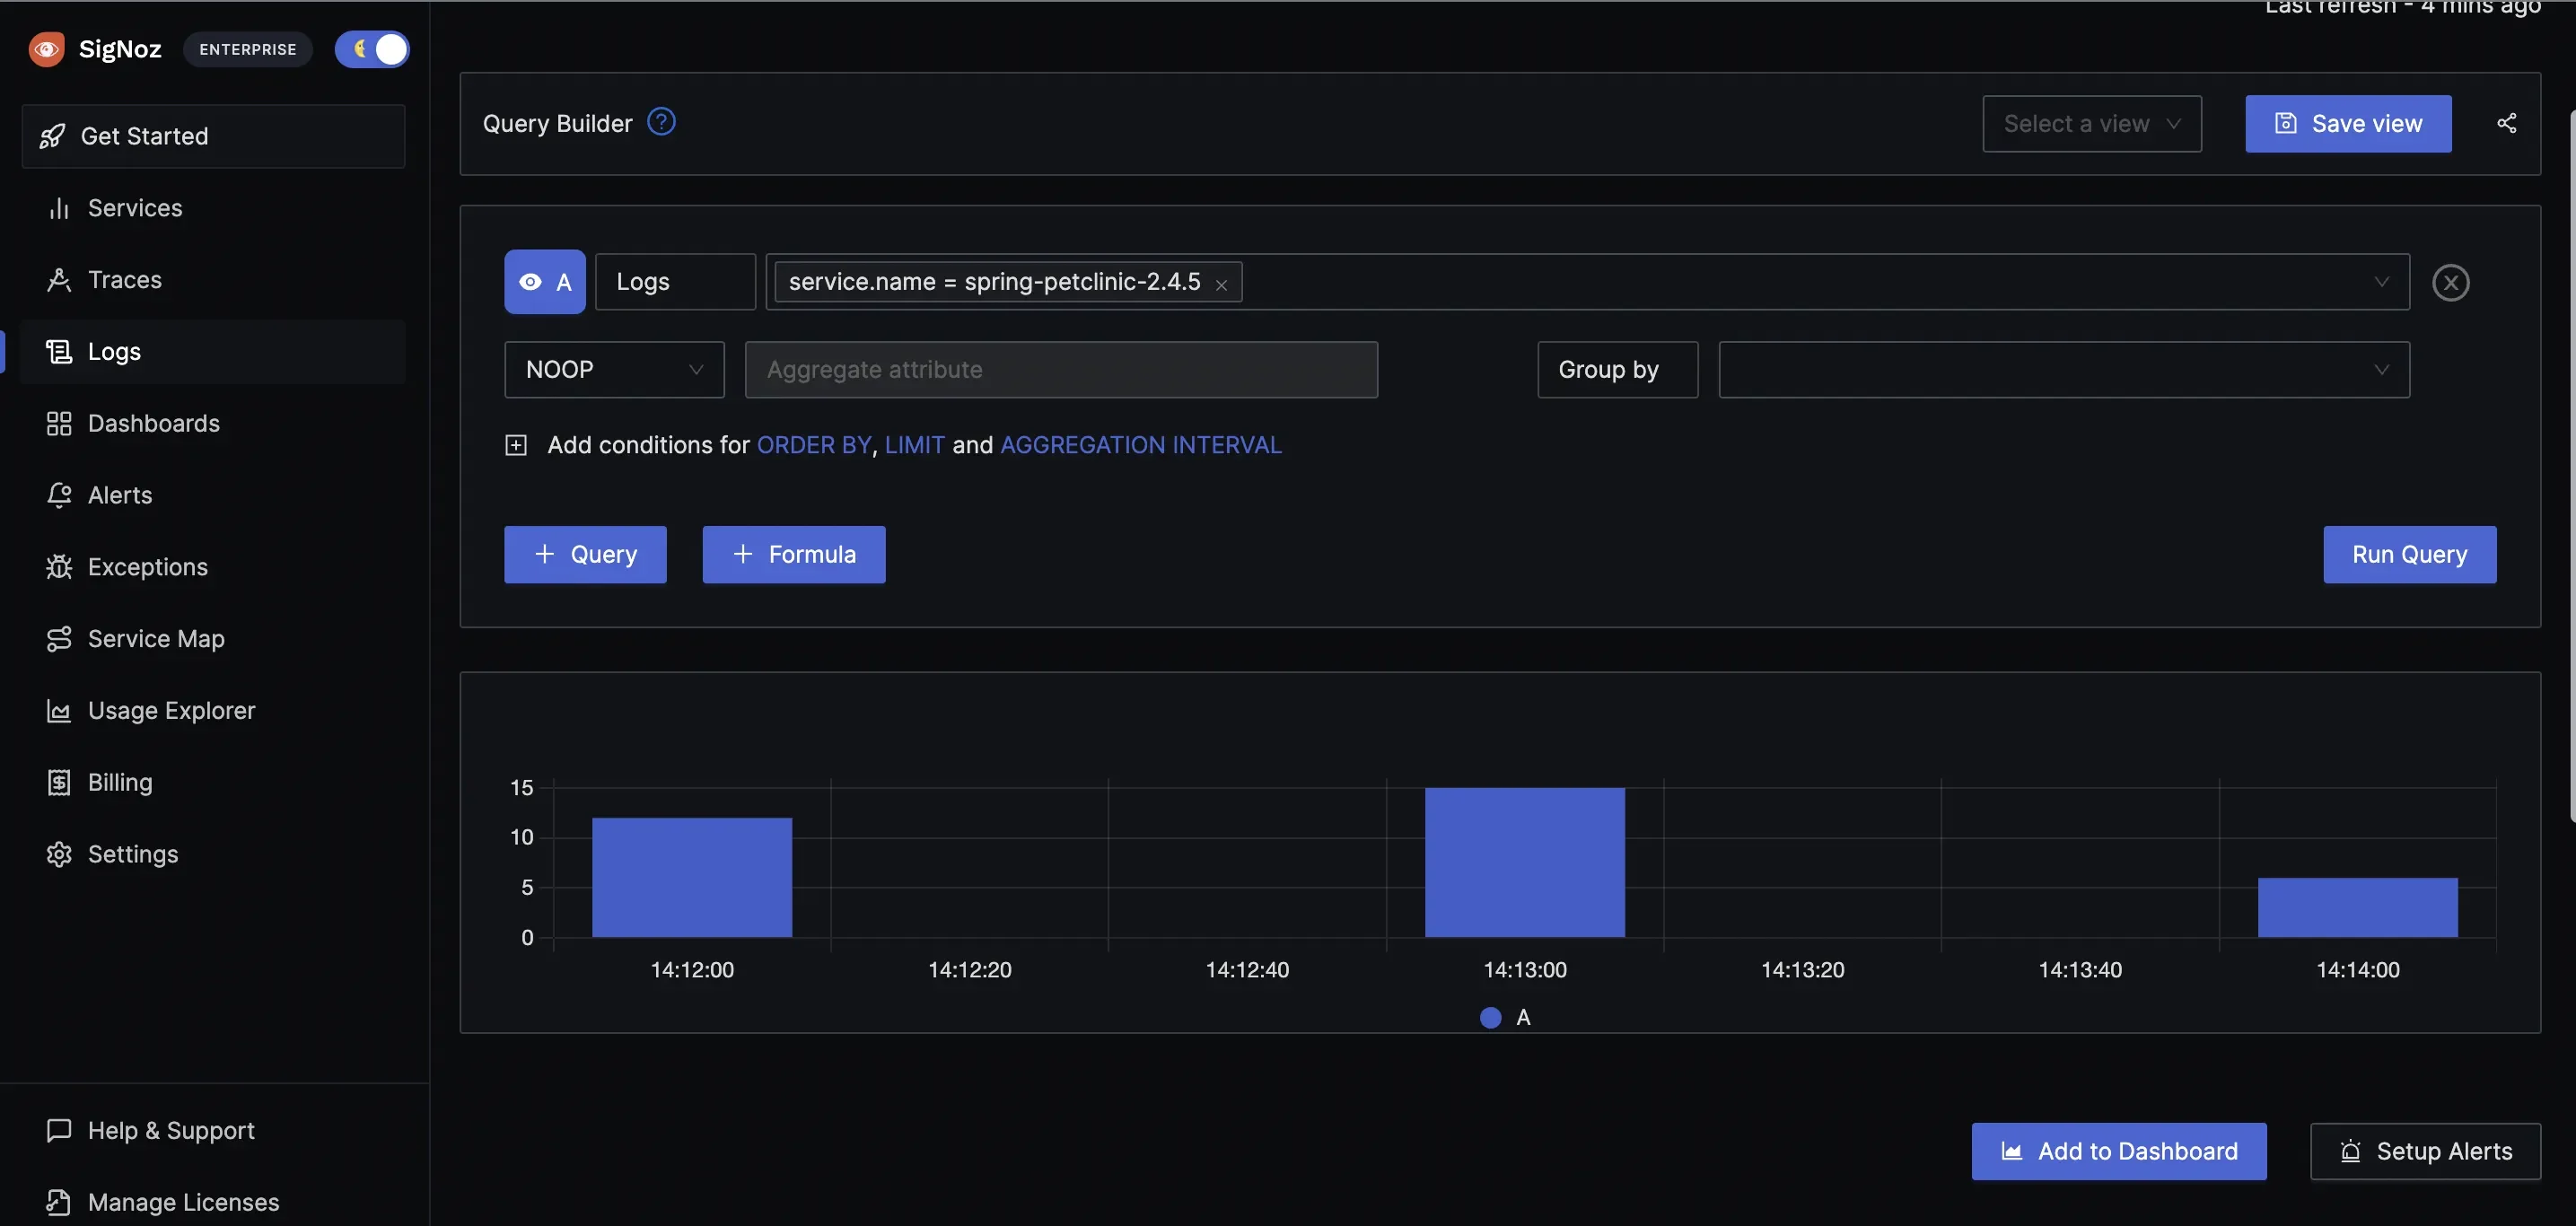Click the Manage Licenses icon
The width and height of the screenshot is (2576, 1226).
[x=59, y=1202]
